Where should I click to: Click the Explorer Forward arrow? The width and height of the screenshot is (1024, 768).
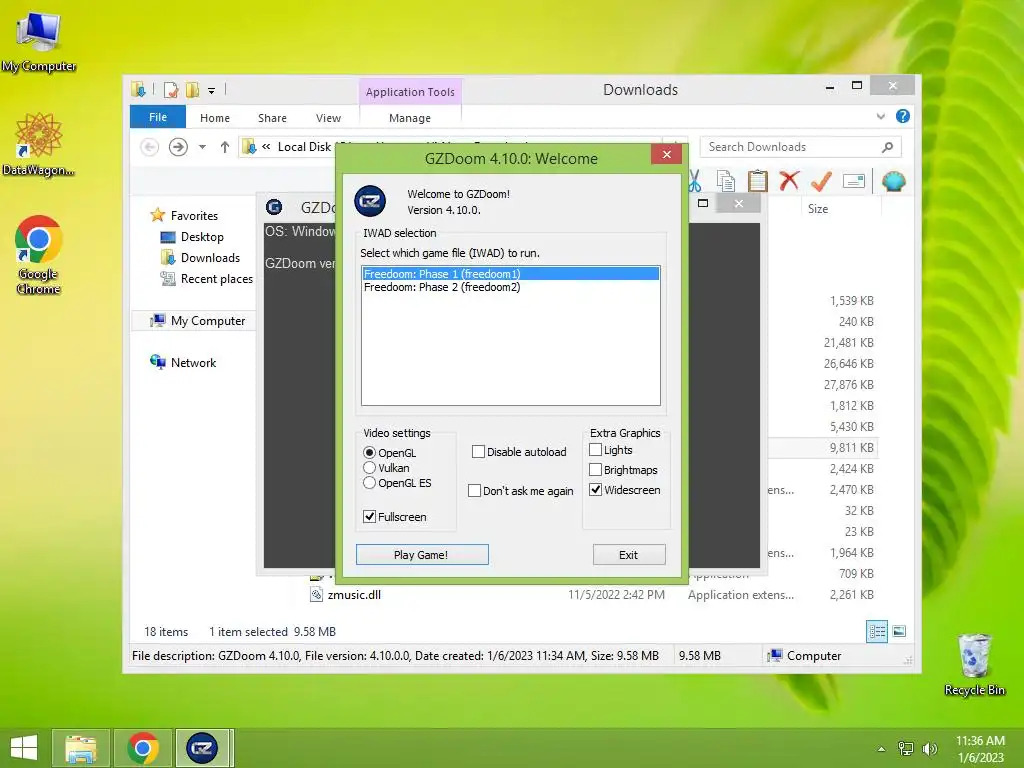178,147
